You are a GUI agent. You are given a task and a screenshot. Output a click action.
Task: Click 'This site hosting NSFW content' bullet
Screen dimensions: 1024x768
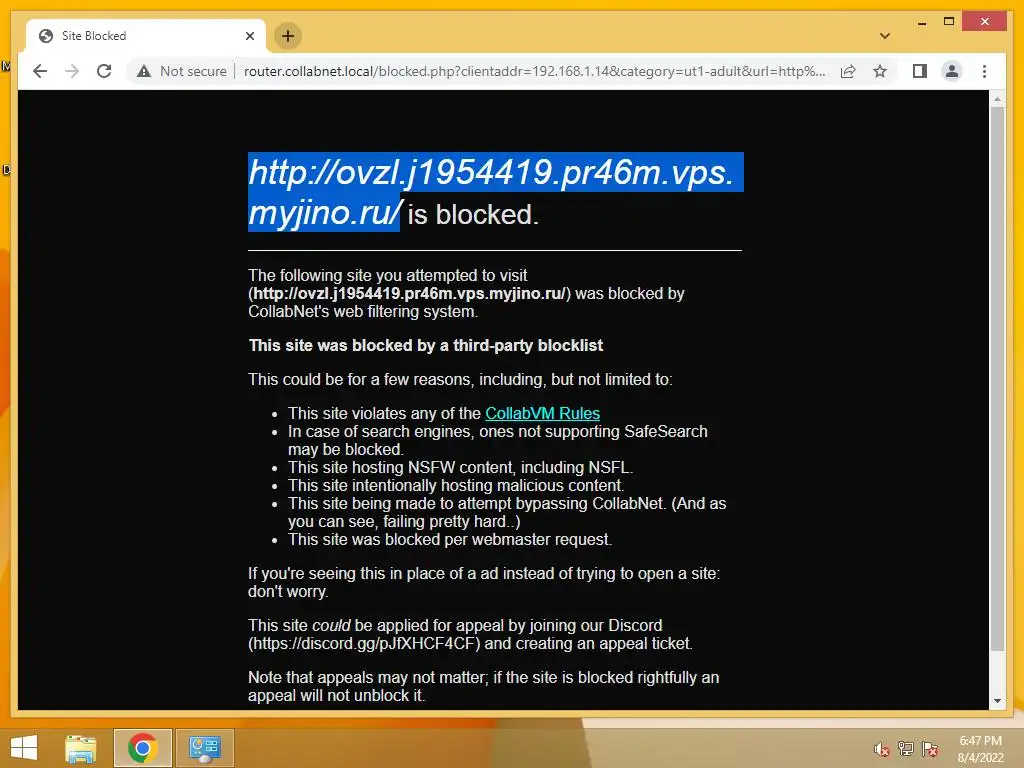pos(460,468)
